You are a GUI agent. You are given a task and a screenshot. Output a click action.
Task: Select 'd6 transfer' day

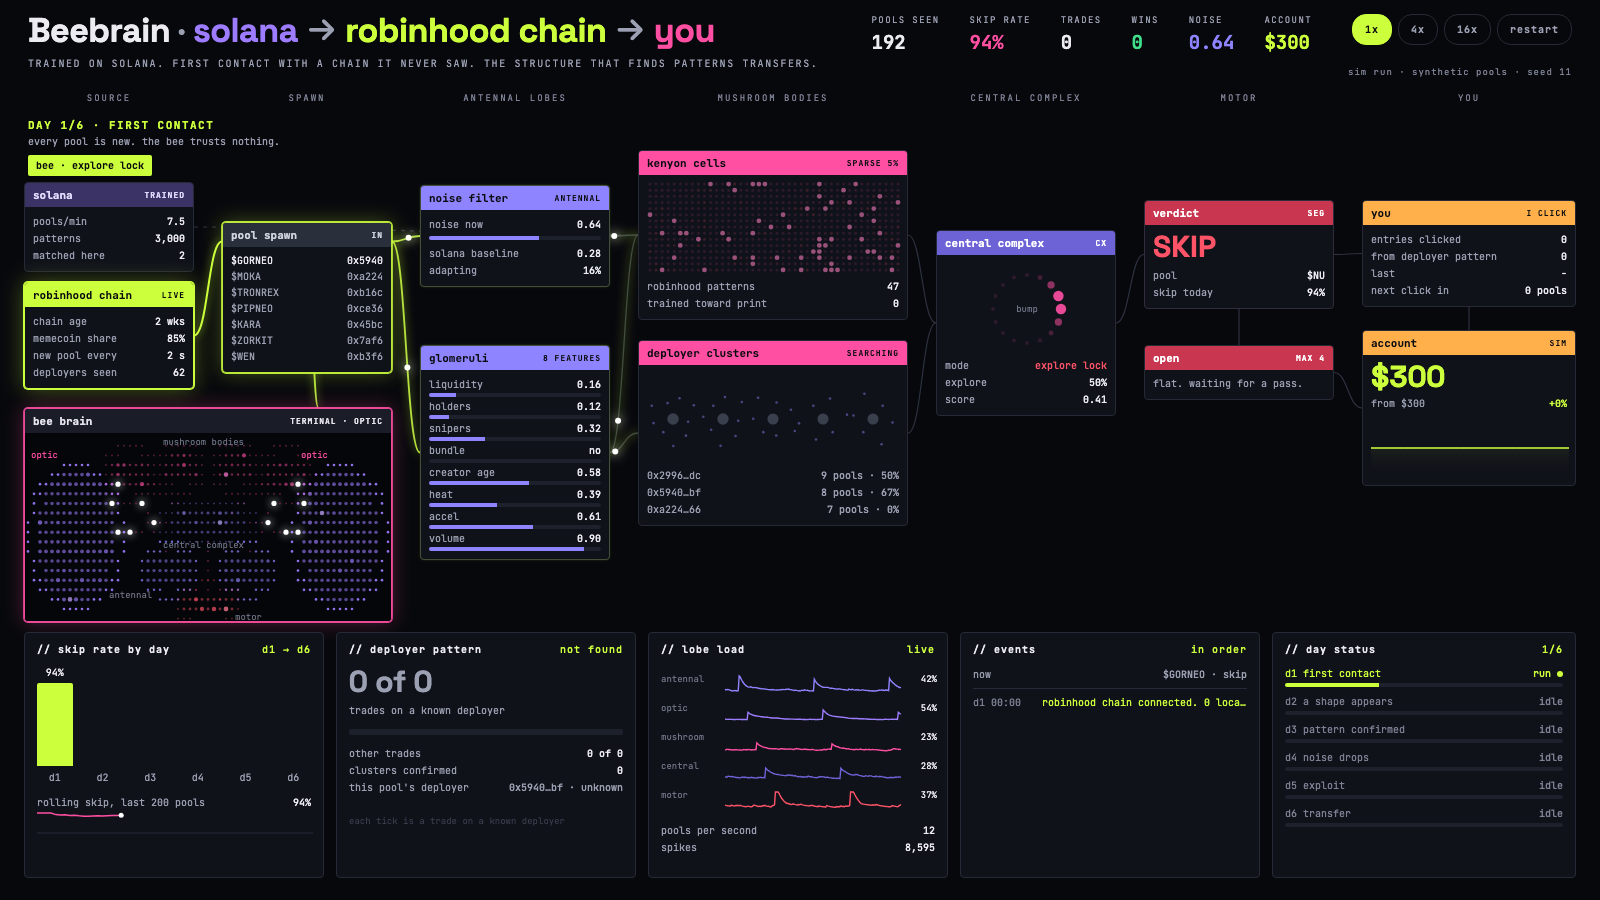point(1423,816)
